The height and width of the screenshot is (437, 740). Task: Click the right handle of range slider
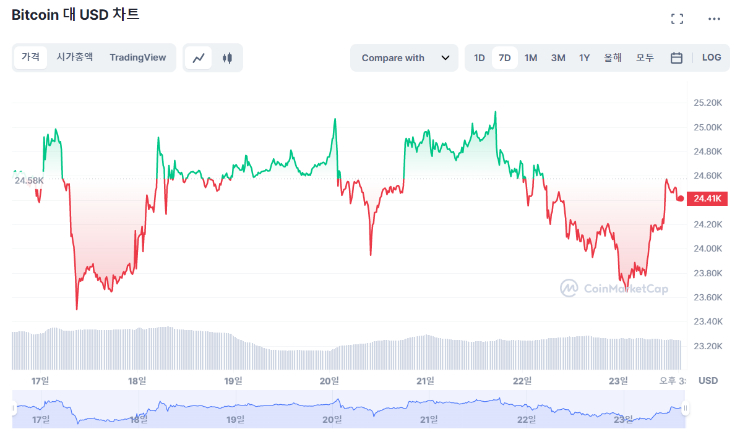687,409
